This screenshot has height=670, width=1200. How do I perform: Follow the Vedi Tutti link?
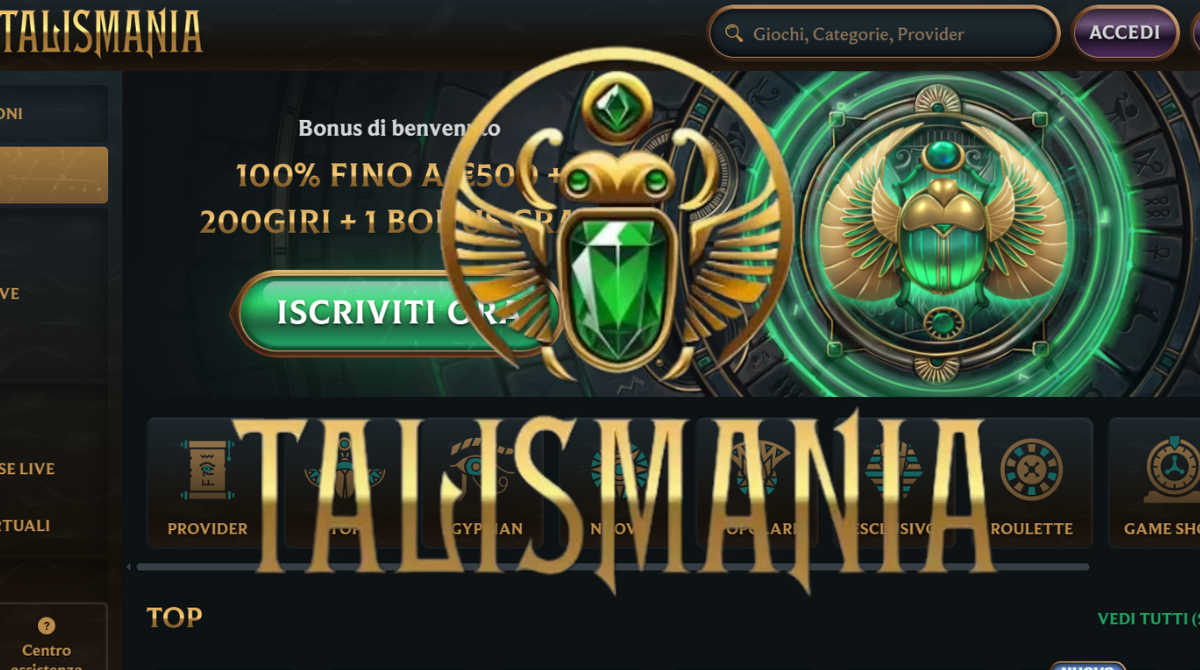point(1148,619)
